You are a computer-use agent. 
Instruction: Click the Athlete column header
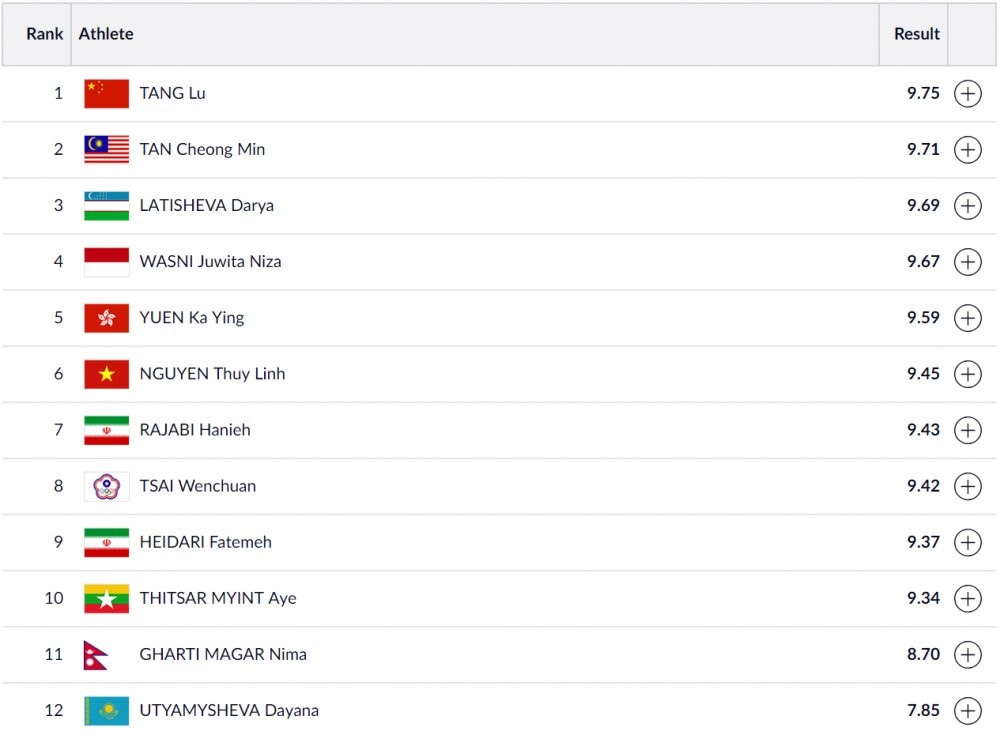[x=106, y=34]
